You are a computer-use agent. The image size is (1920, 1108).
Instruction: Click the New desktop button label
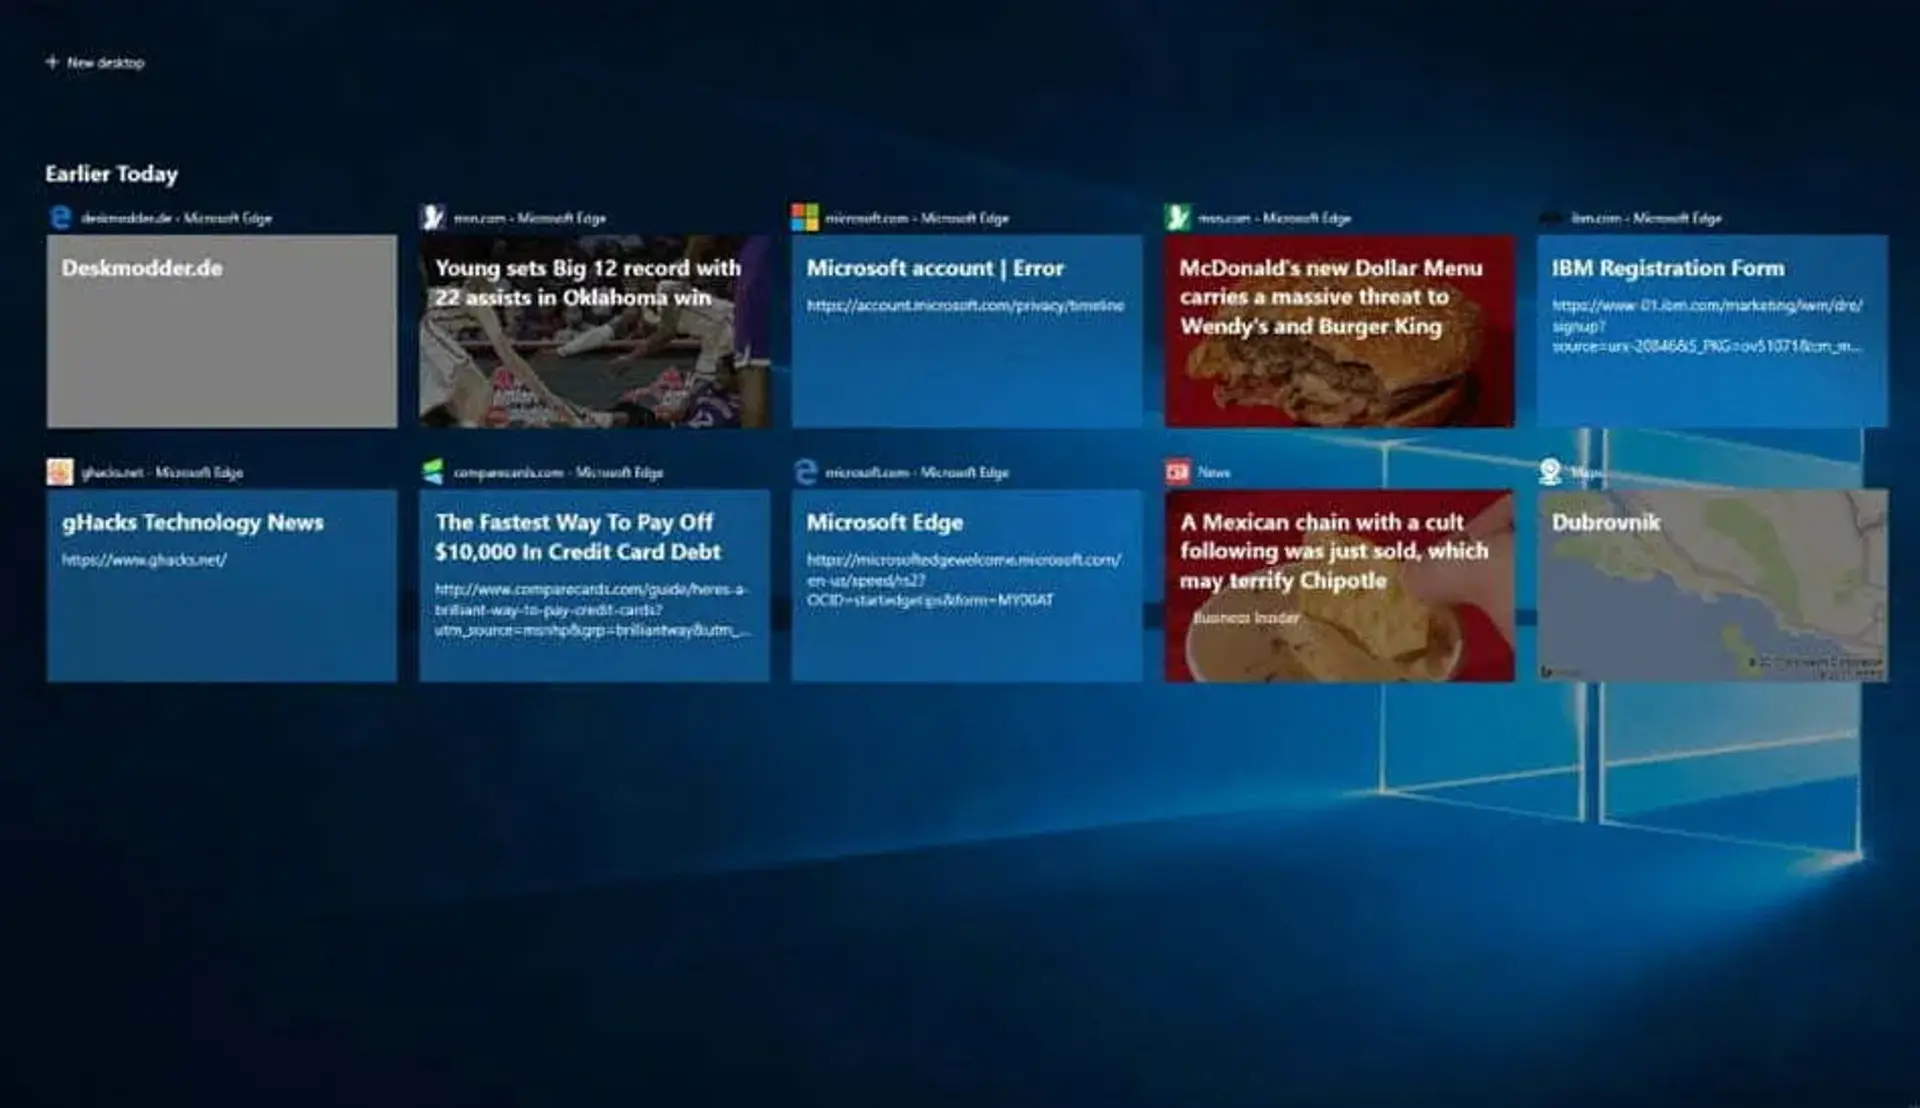pyautogui.click(x=106, y=62)
